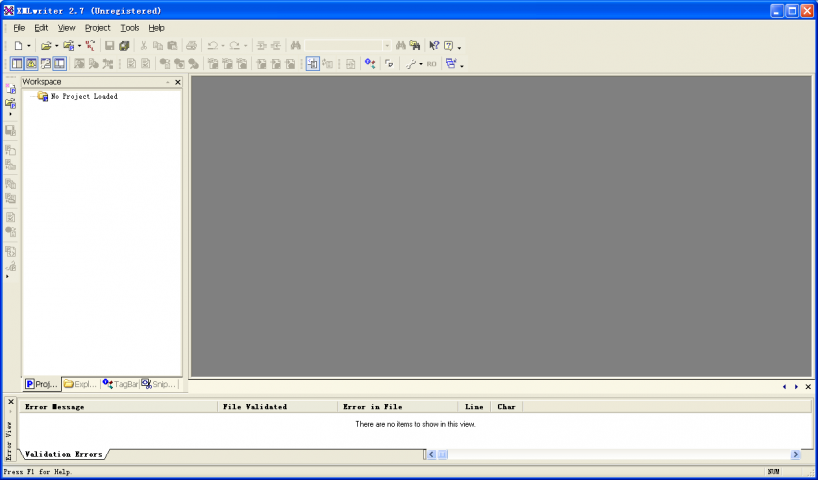Close the Error View panel
The height and width of the screenshot is (480, 818).
[x=11, y=402]
